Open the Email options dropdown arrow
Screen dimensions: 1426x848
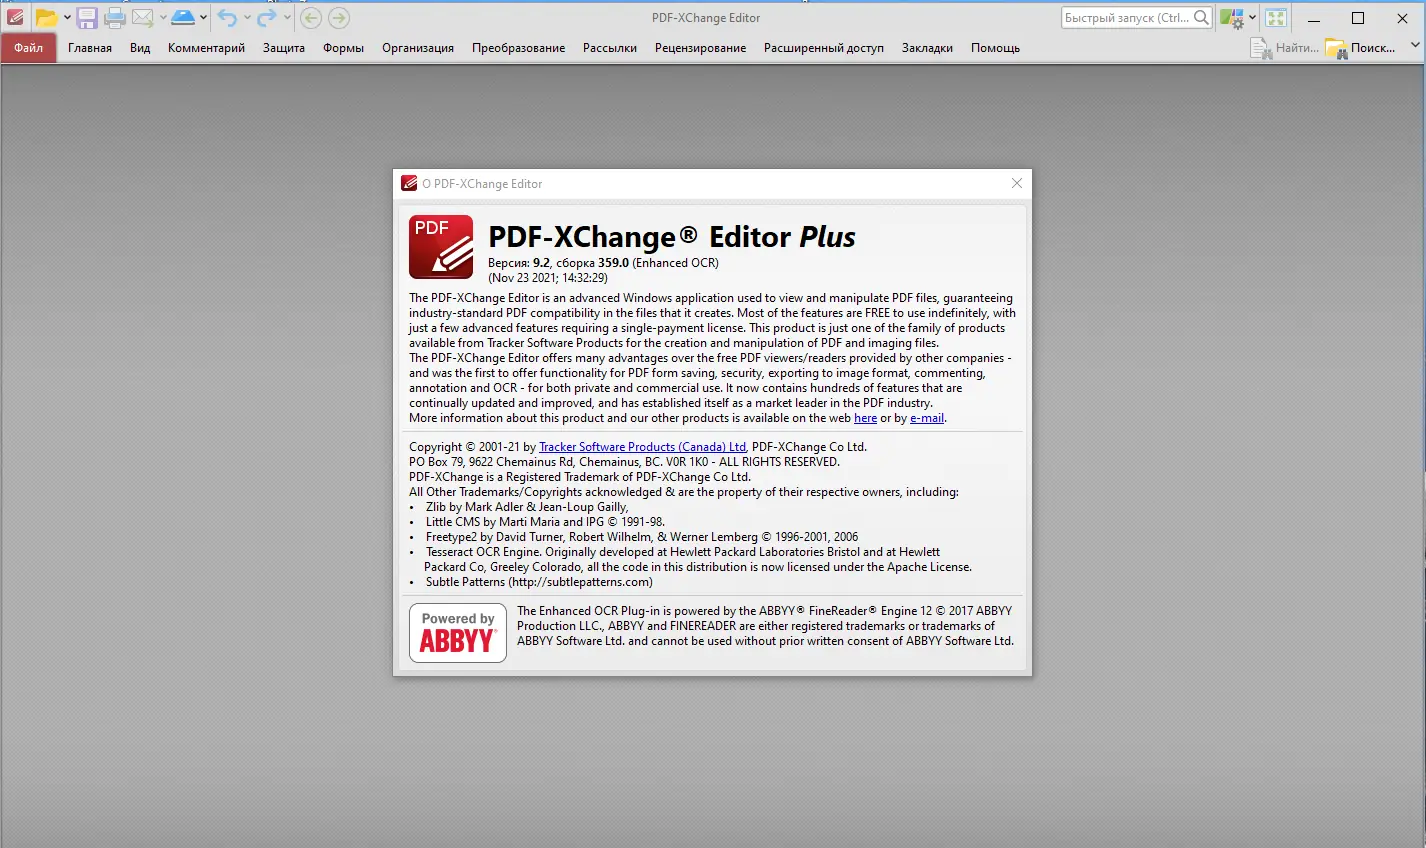[163, 17]
